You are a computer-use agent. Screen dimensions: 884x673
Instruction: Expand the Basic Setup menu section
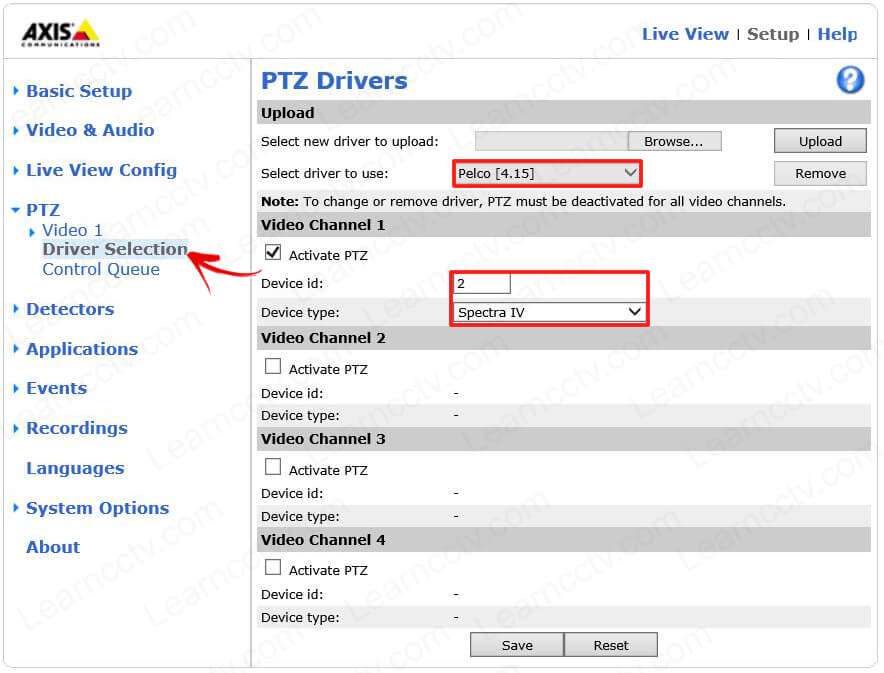(78, 91)
